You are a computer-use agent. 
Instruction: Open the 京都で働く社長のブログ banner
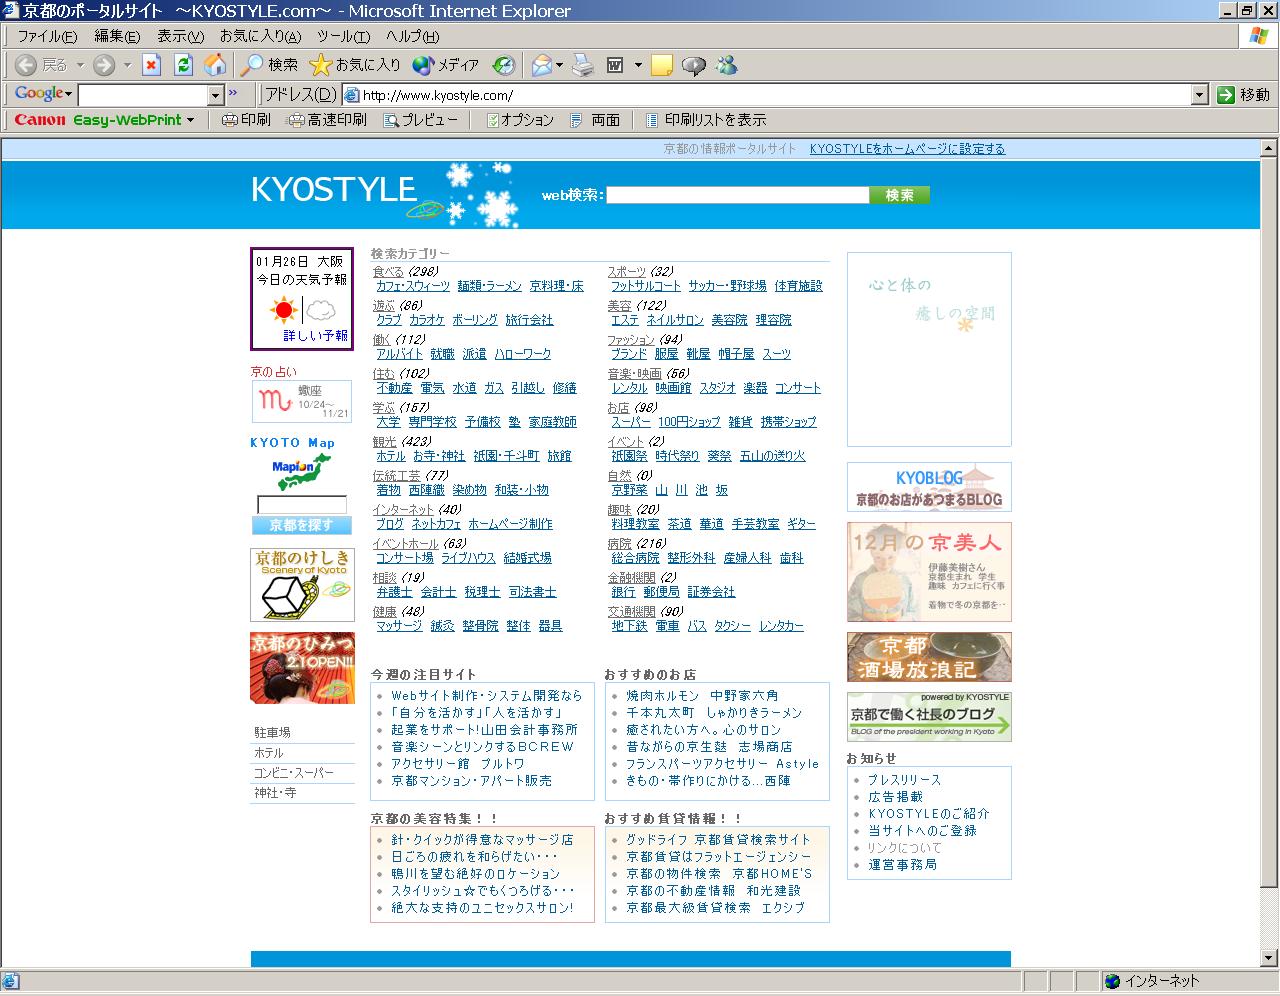pos(929,717)
